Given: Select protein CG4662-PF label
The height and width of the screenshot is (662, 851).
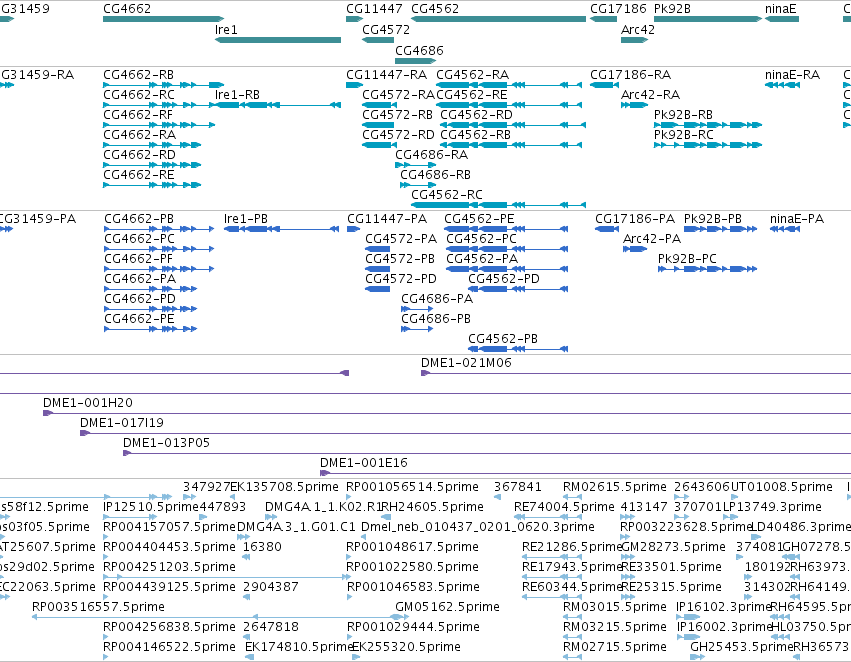Looking at the screenshot, I should click(x=138, y=259).
